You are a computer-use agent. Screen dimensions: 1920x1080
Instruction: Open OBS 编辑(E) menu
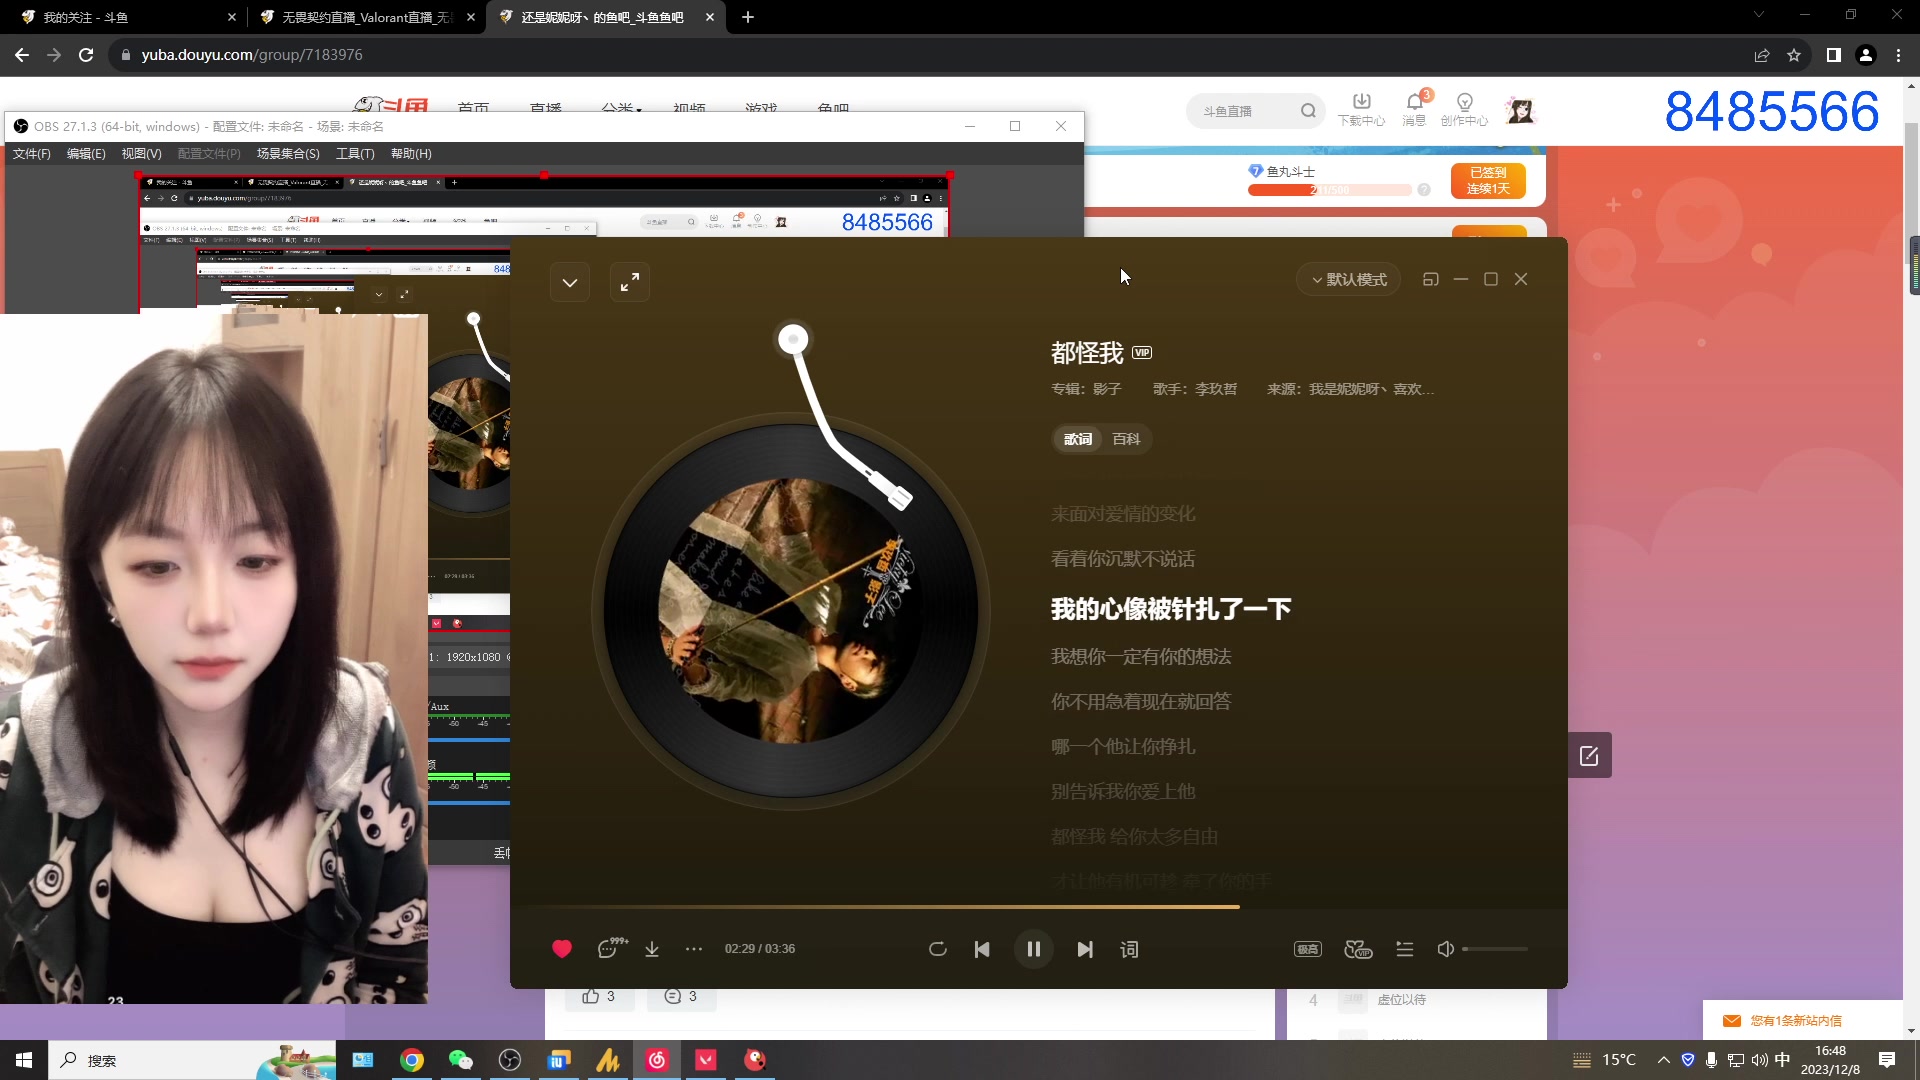(x=86, y=154)
